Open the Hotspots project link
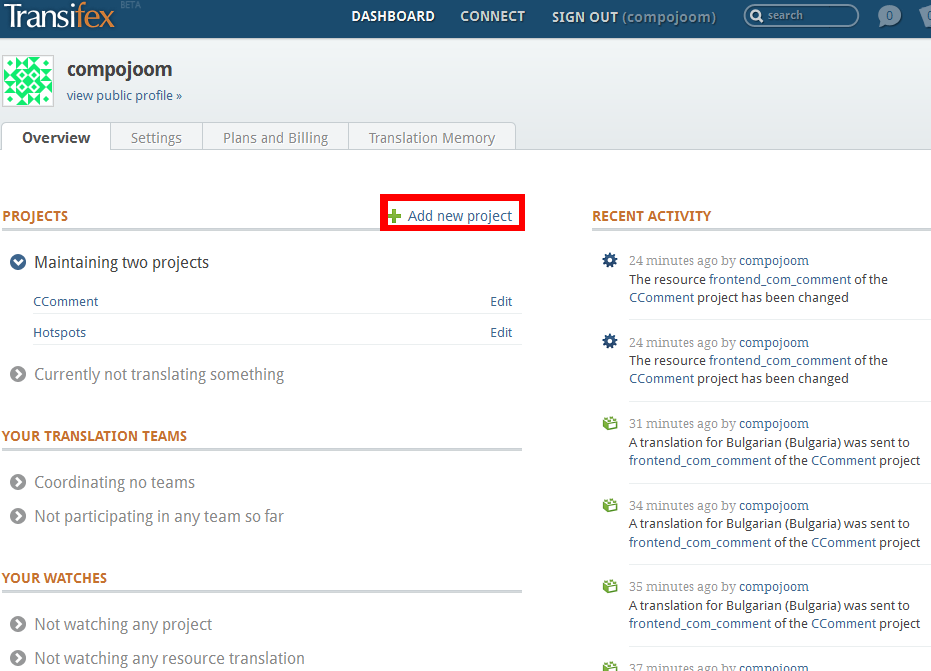The width and height of the screenshot is (931, 671). [x=59, y=333]
